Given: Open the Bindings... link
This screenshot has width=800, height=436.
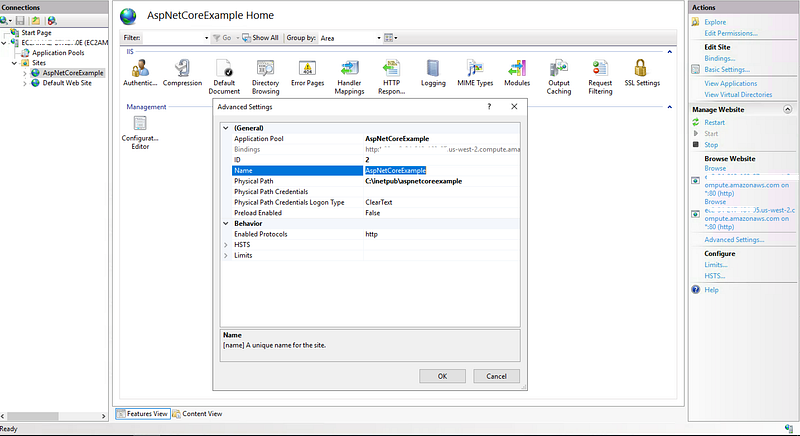Looking at the screenshot, I should coord(719,58).
